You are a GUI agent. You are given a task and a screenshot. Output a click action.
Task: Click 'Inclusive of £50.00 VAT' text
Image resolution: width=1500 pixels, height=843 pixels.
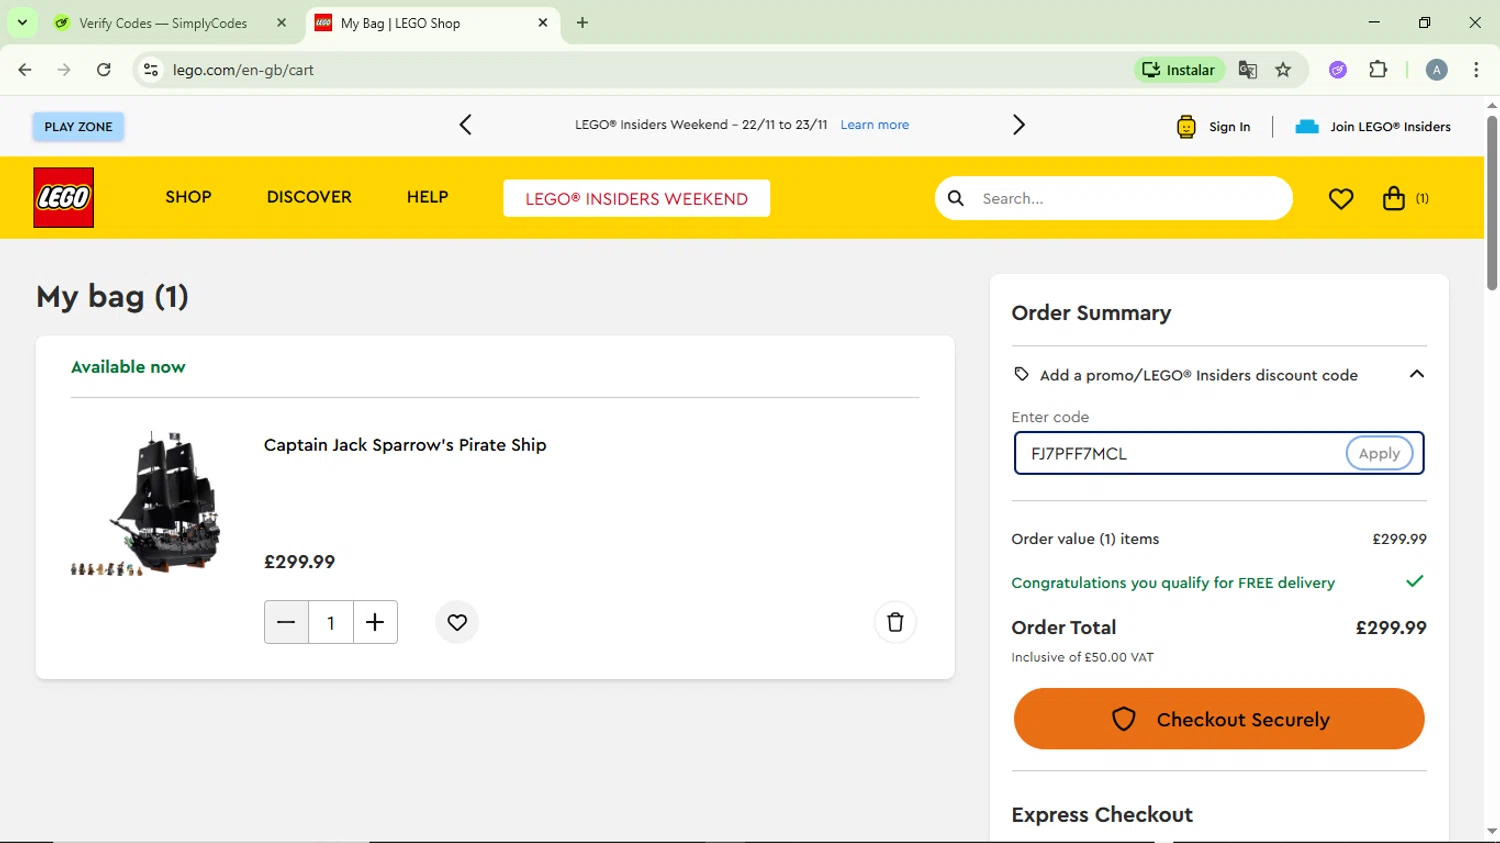pos(1082,657)
